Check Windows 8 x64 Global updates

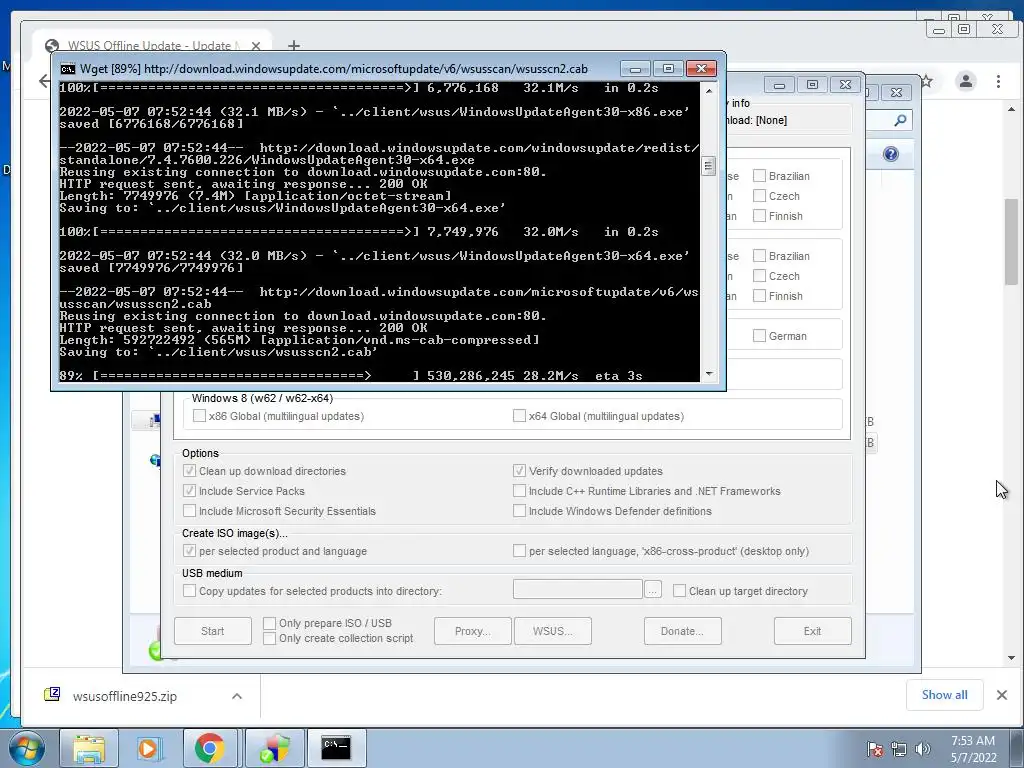pos(519,416)
